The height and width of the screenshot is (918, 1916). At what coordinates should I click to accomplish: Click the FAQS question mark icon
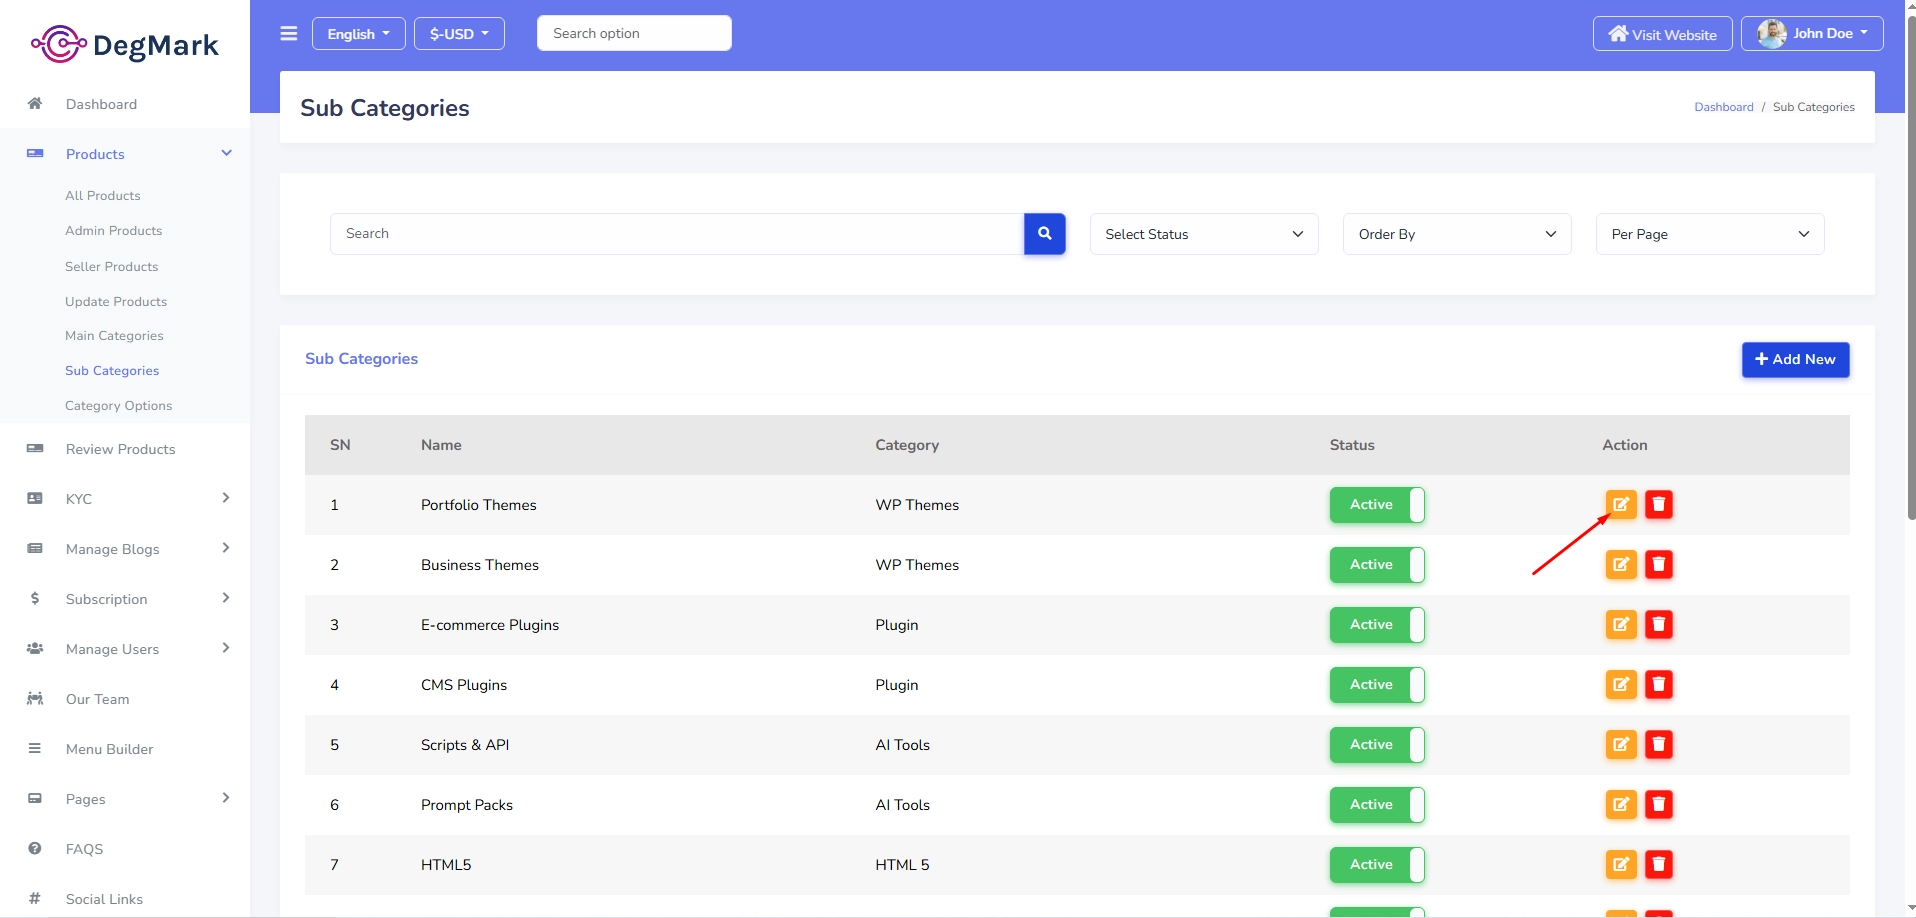point(35,848)
